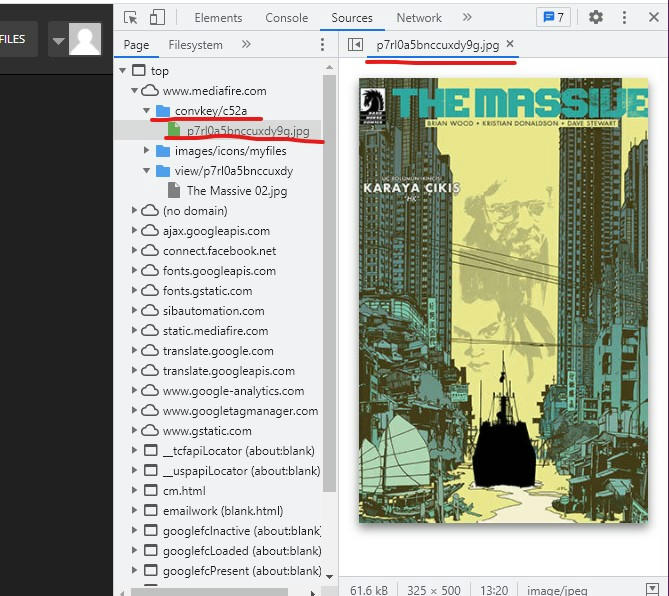Click the cm.html frame icon
669x596 pixels.
pos(151,491)
